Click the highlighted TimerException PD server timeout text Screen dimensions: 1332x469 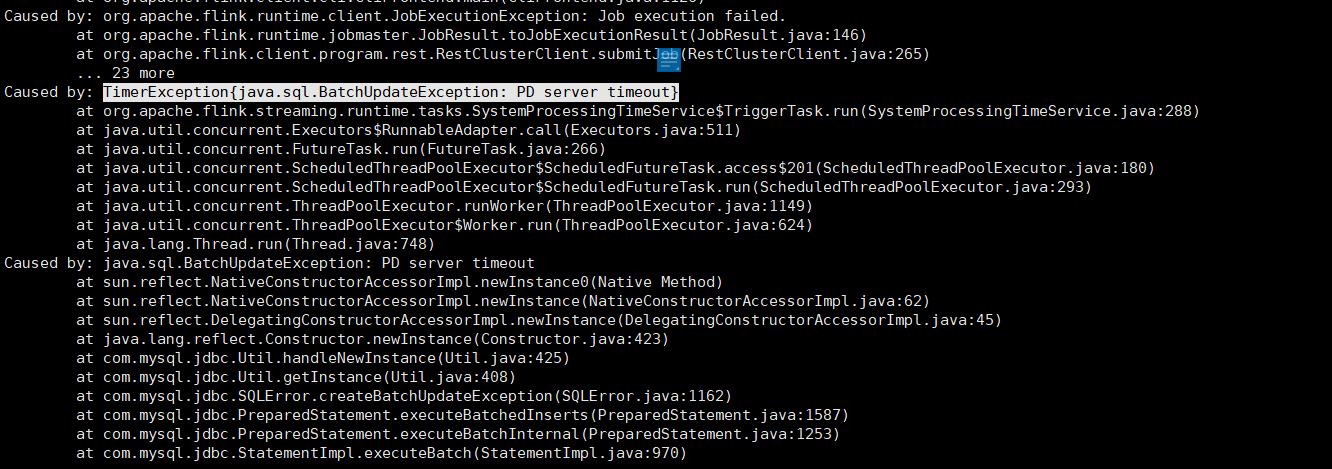point(391,92)
